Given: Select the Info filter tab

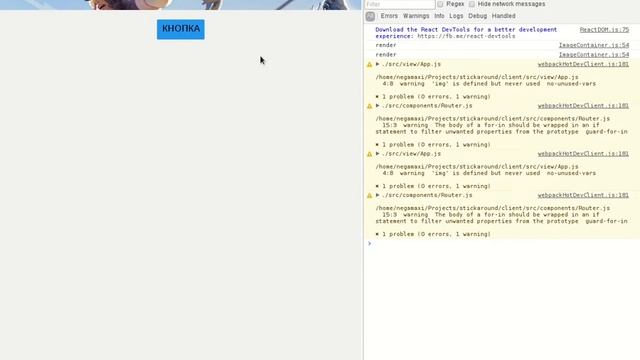Looking at the screenshot, I should (439, 16).
